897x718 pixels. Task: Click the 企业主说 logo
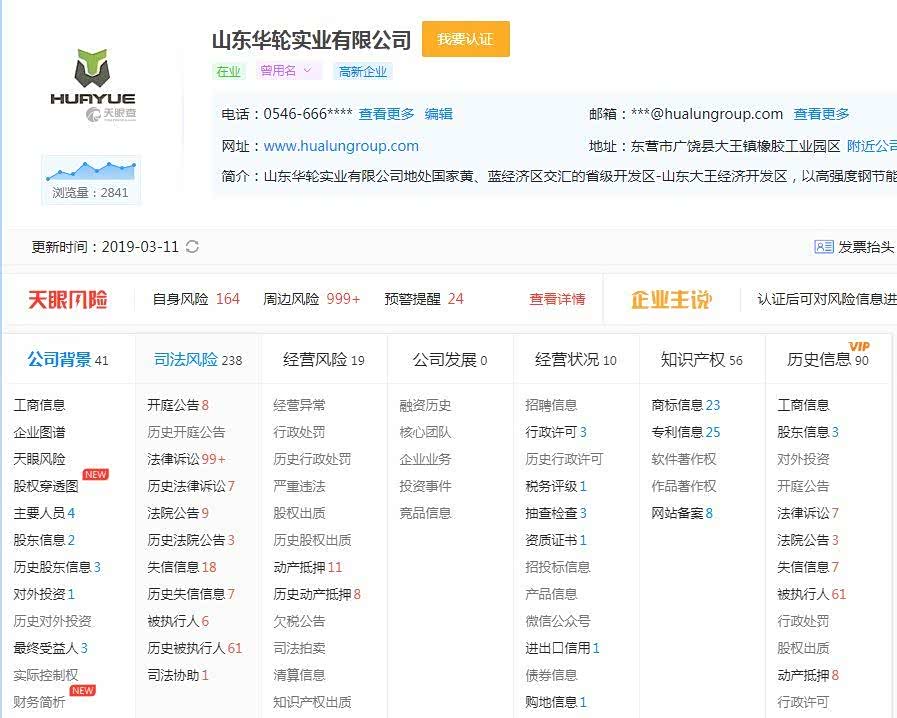671,299
